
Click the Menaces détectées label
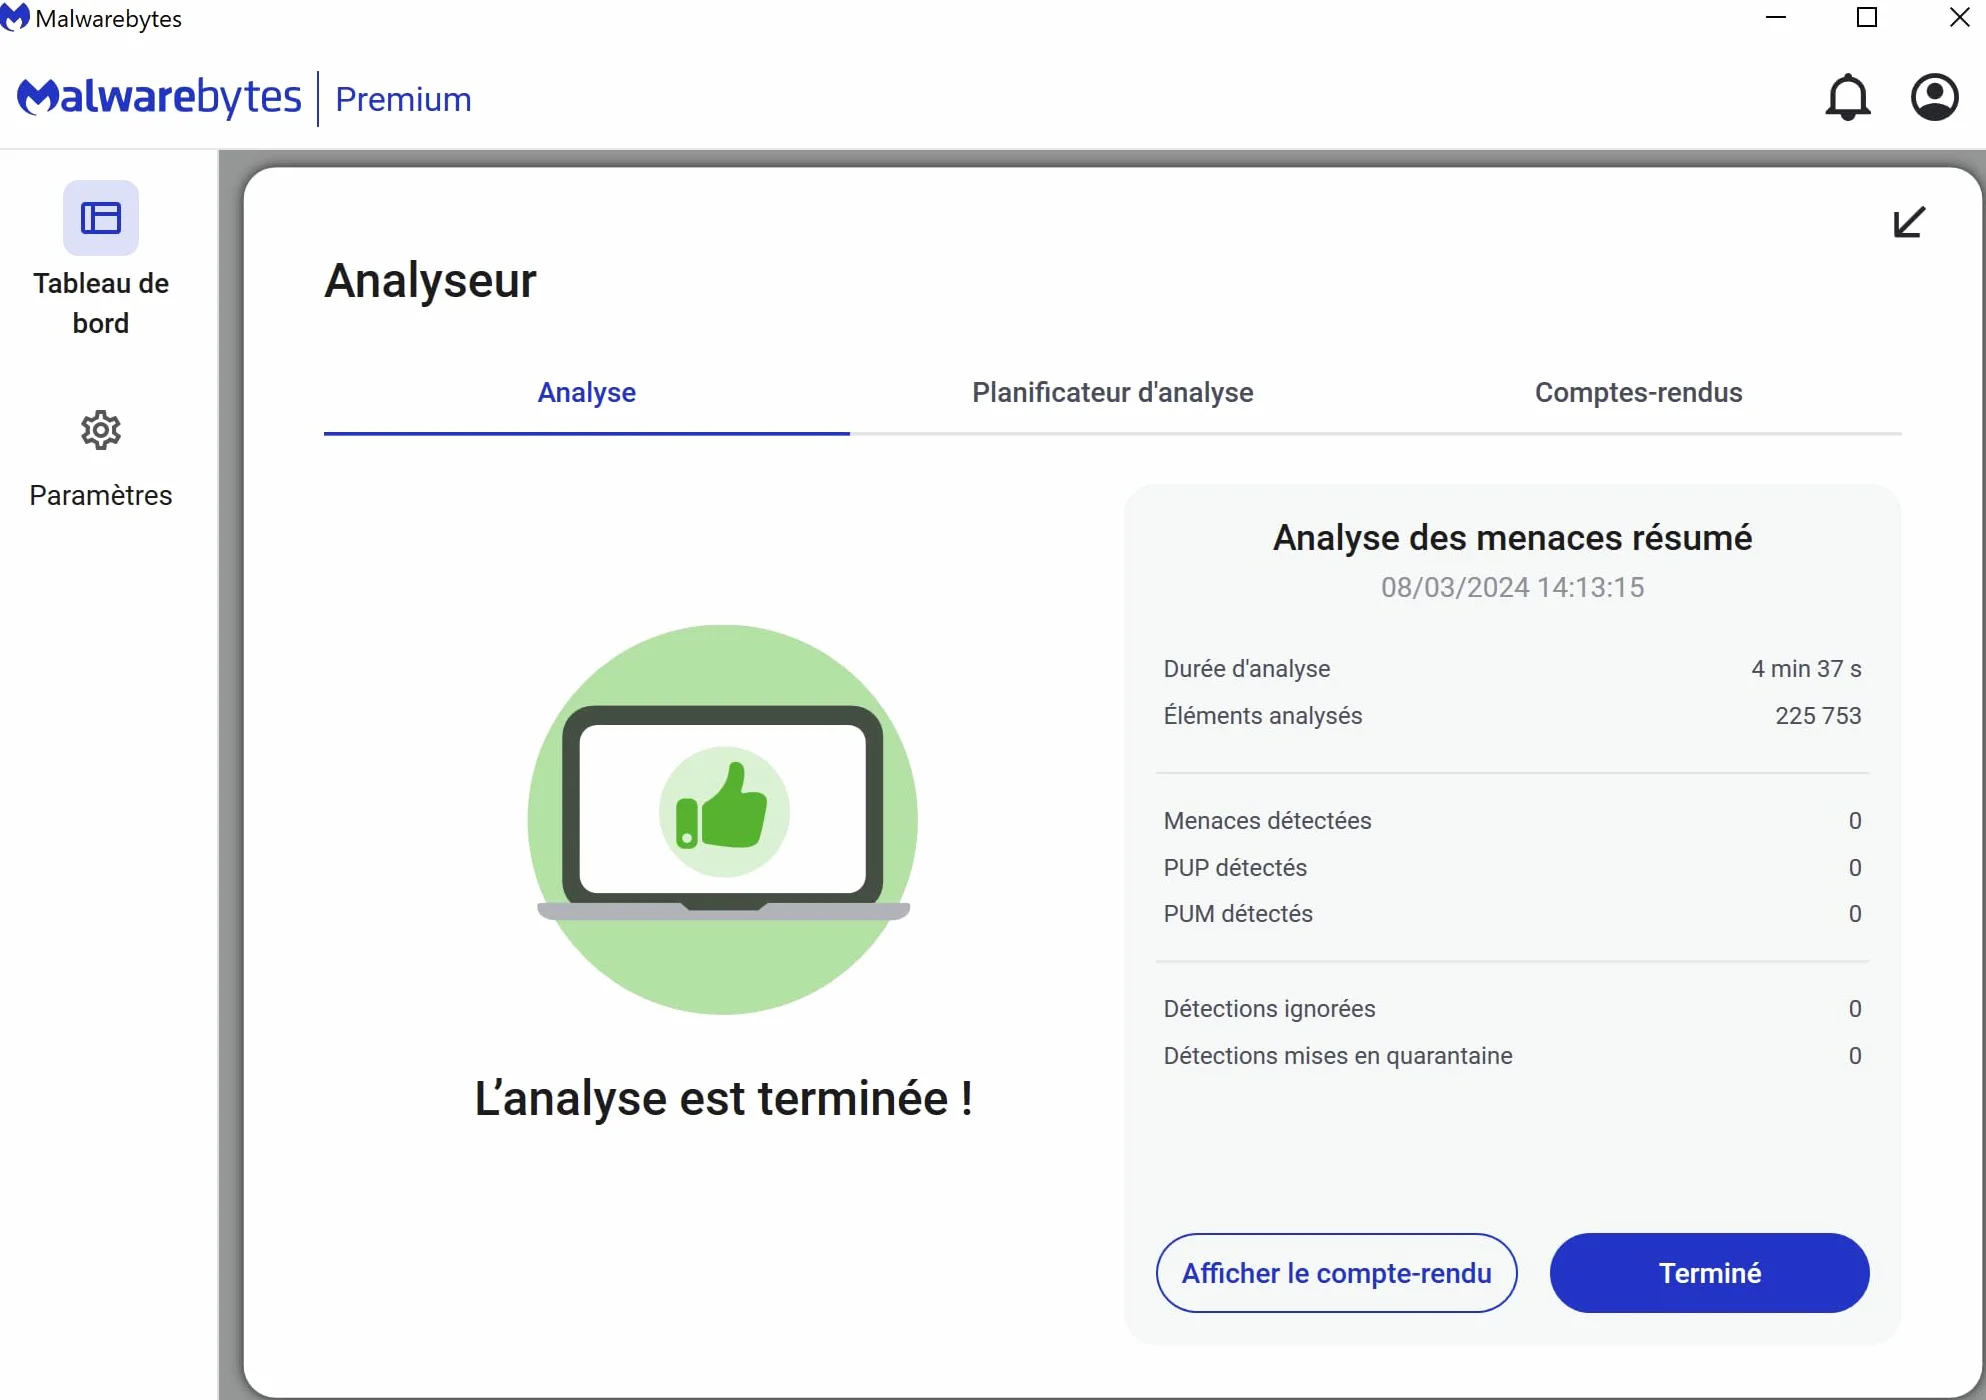pos(1267,821)
